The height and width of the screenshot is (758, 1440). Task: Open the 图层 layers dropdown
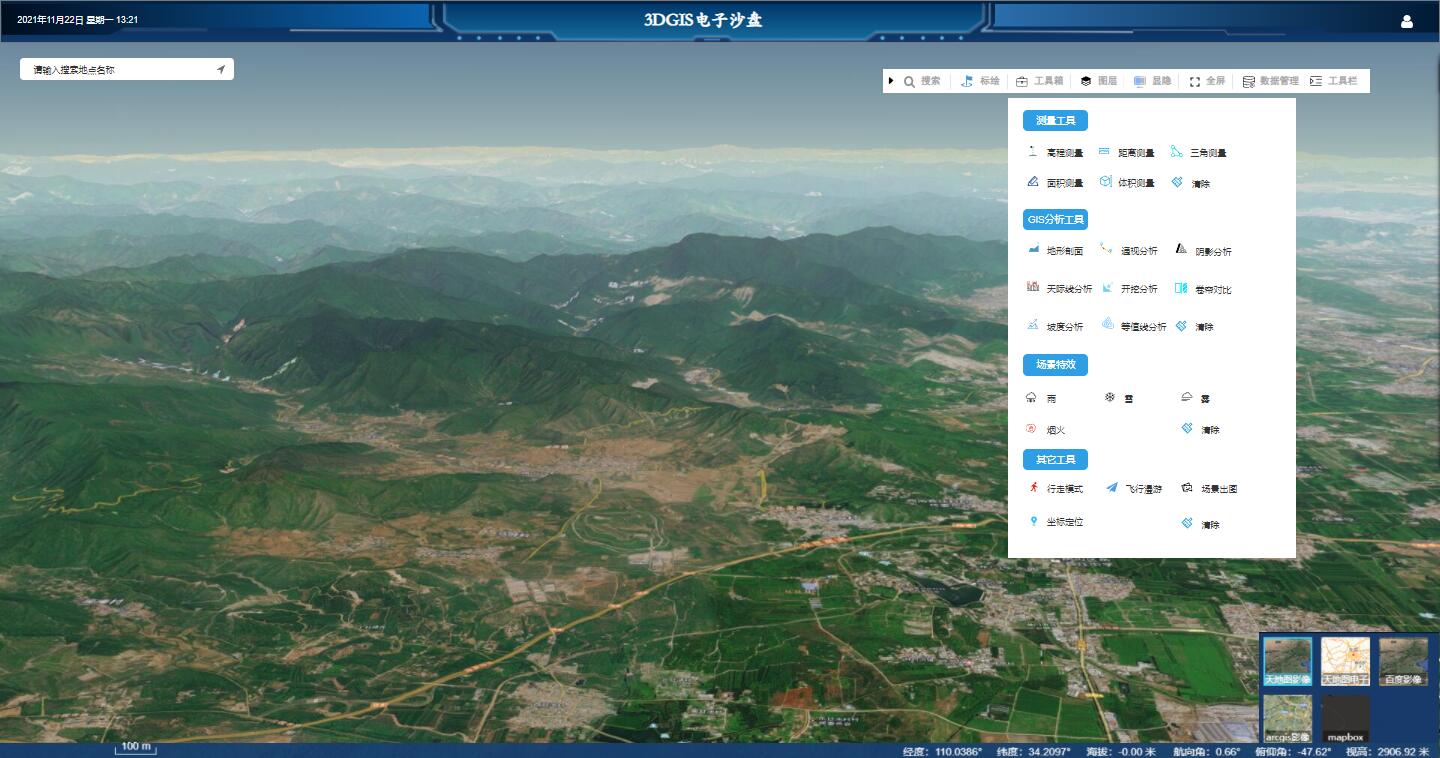click(1098, 81)
